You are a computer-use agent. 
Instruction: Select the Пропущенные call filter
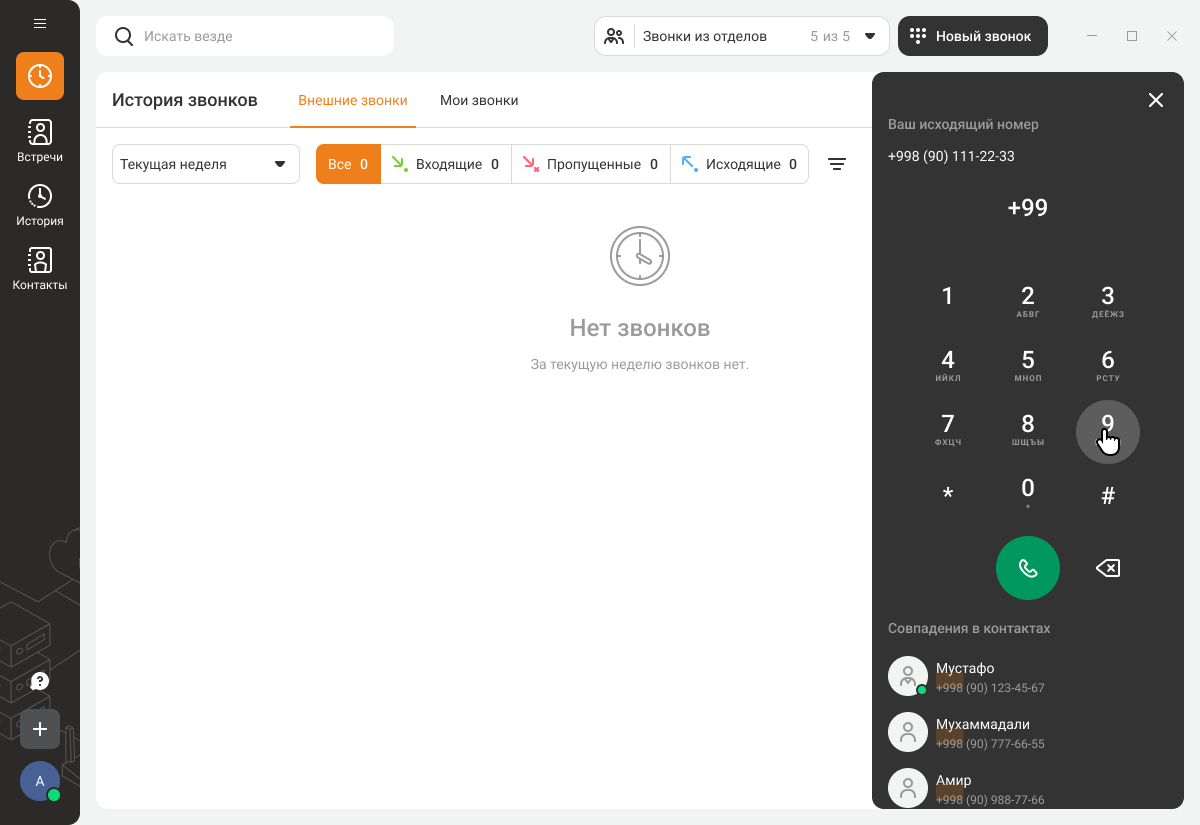590,164
